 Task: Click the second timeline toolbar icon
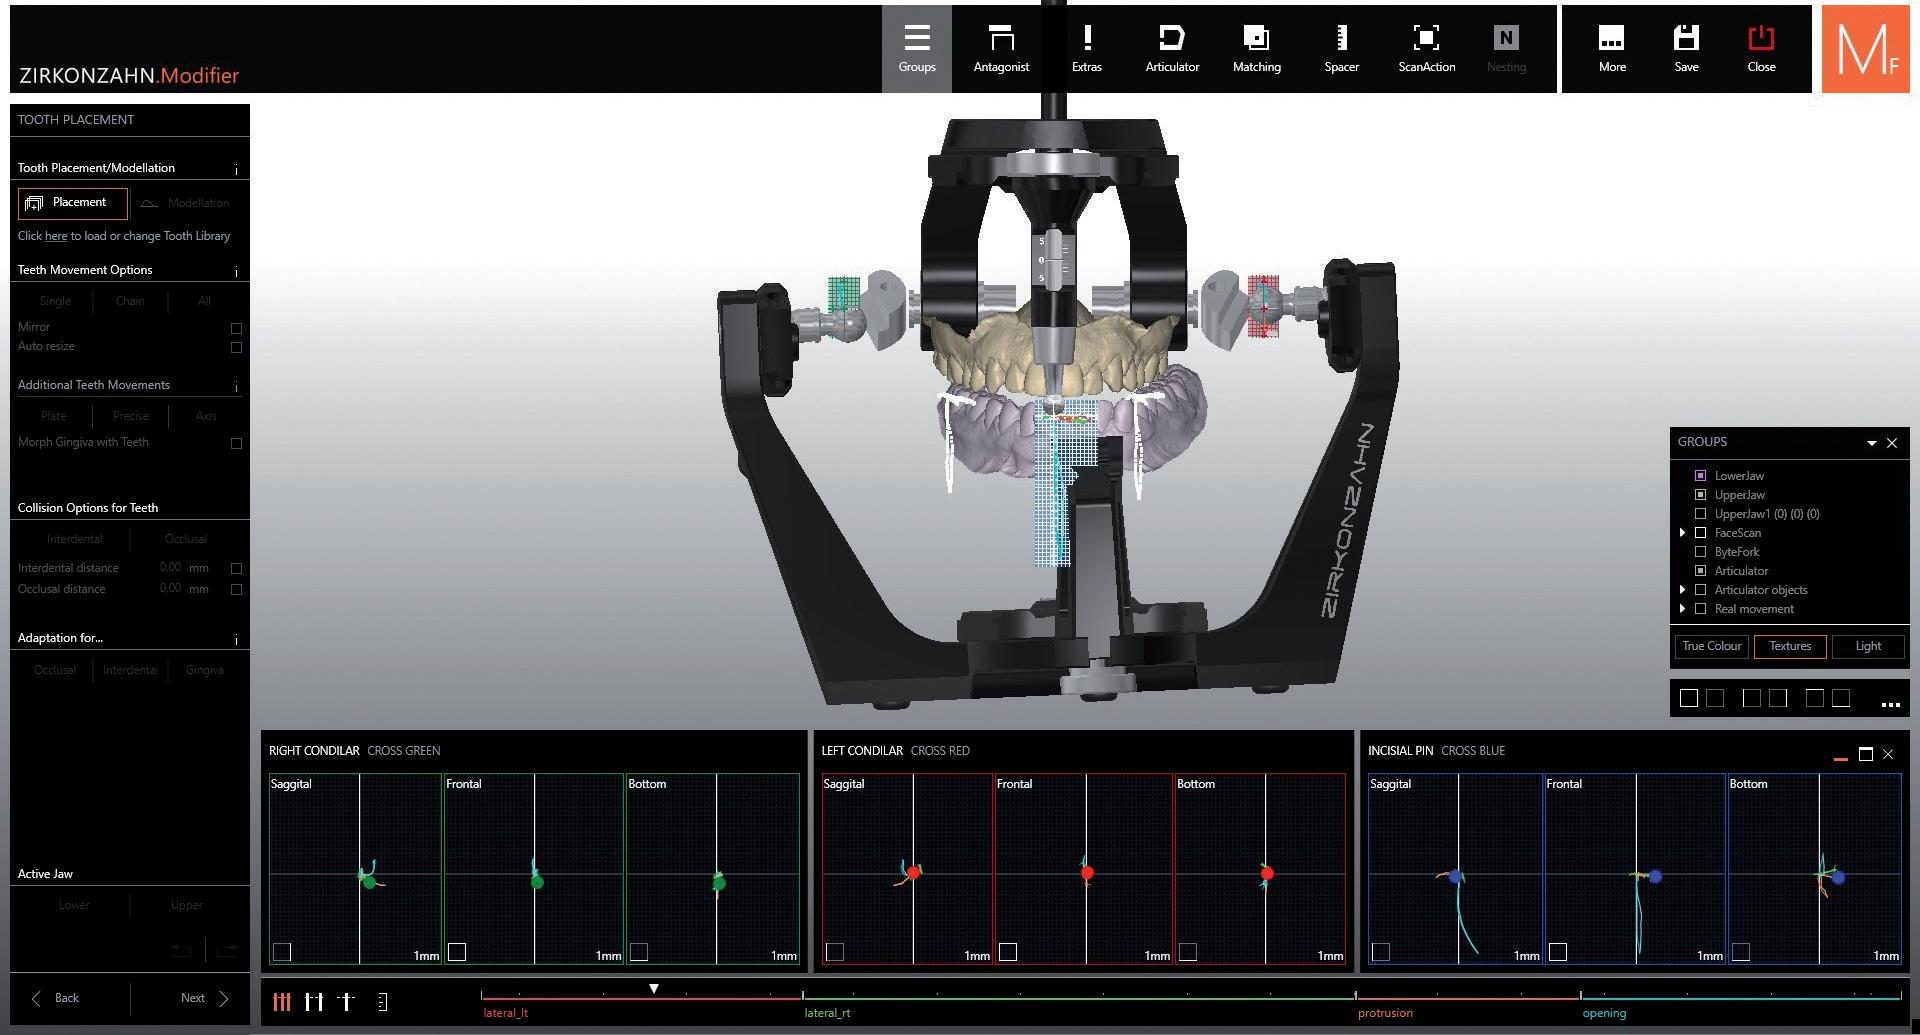(x=314, y=1001)
